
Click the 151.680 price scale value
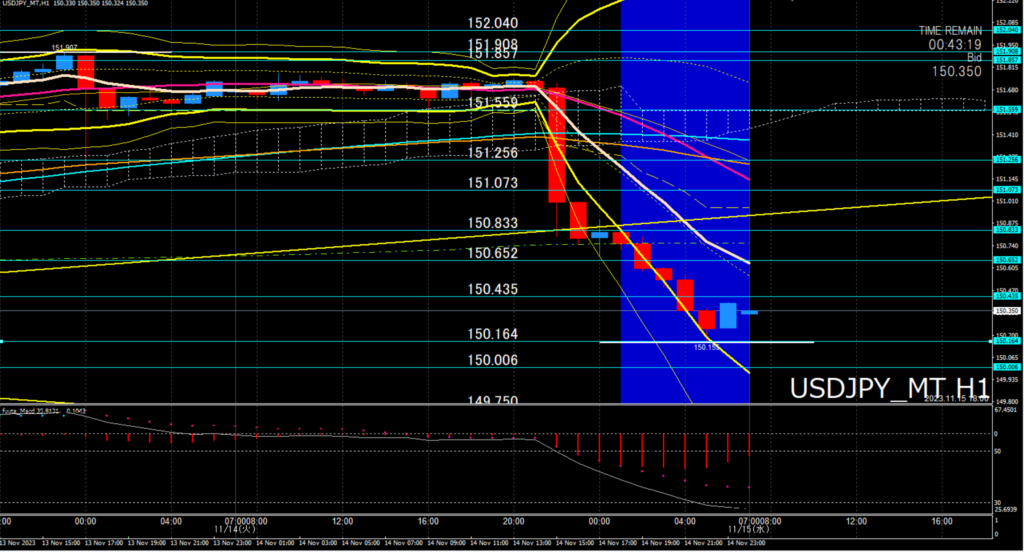1007,90
